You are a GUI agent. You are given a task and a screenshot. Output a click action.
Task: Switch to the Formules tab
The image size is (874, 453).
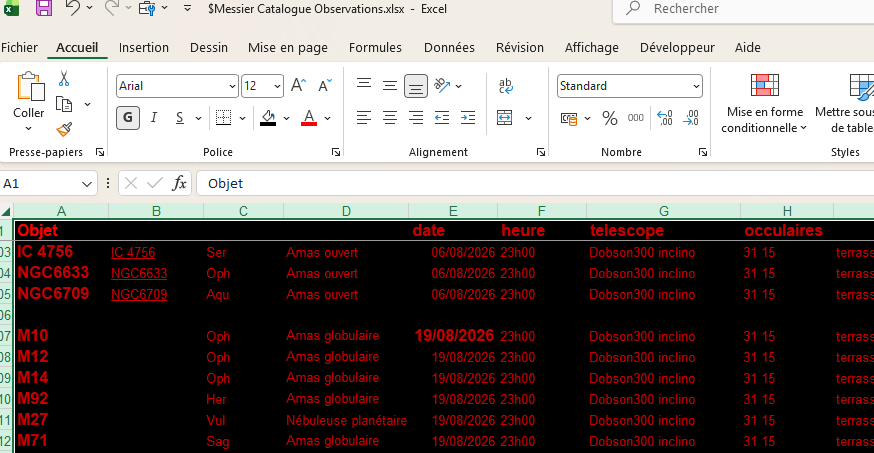pos(375,48)
